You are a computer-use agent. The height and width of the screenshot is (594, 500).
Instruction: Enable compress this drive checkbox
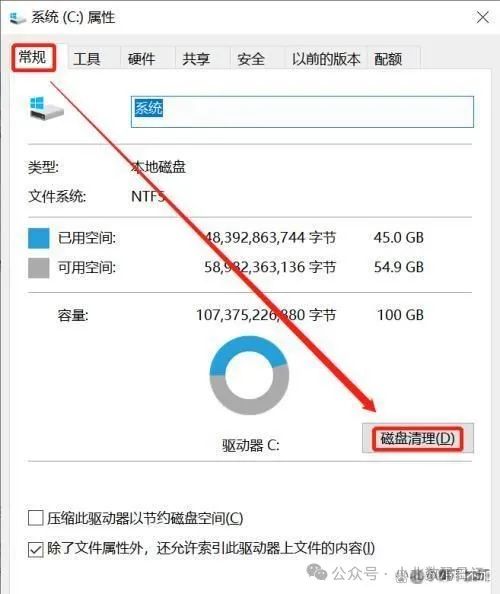(35, 518)
